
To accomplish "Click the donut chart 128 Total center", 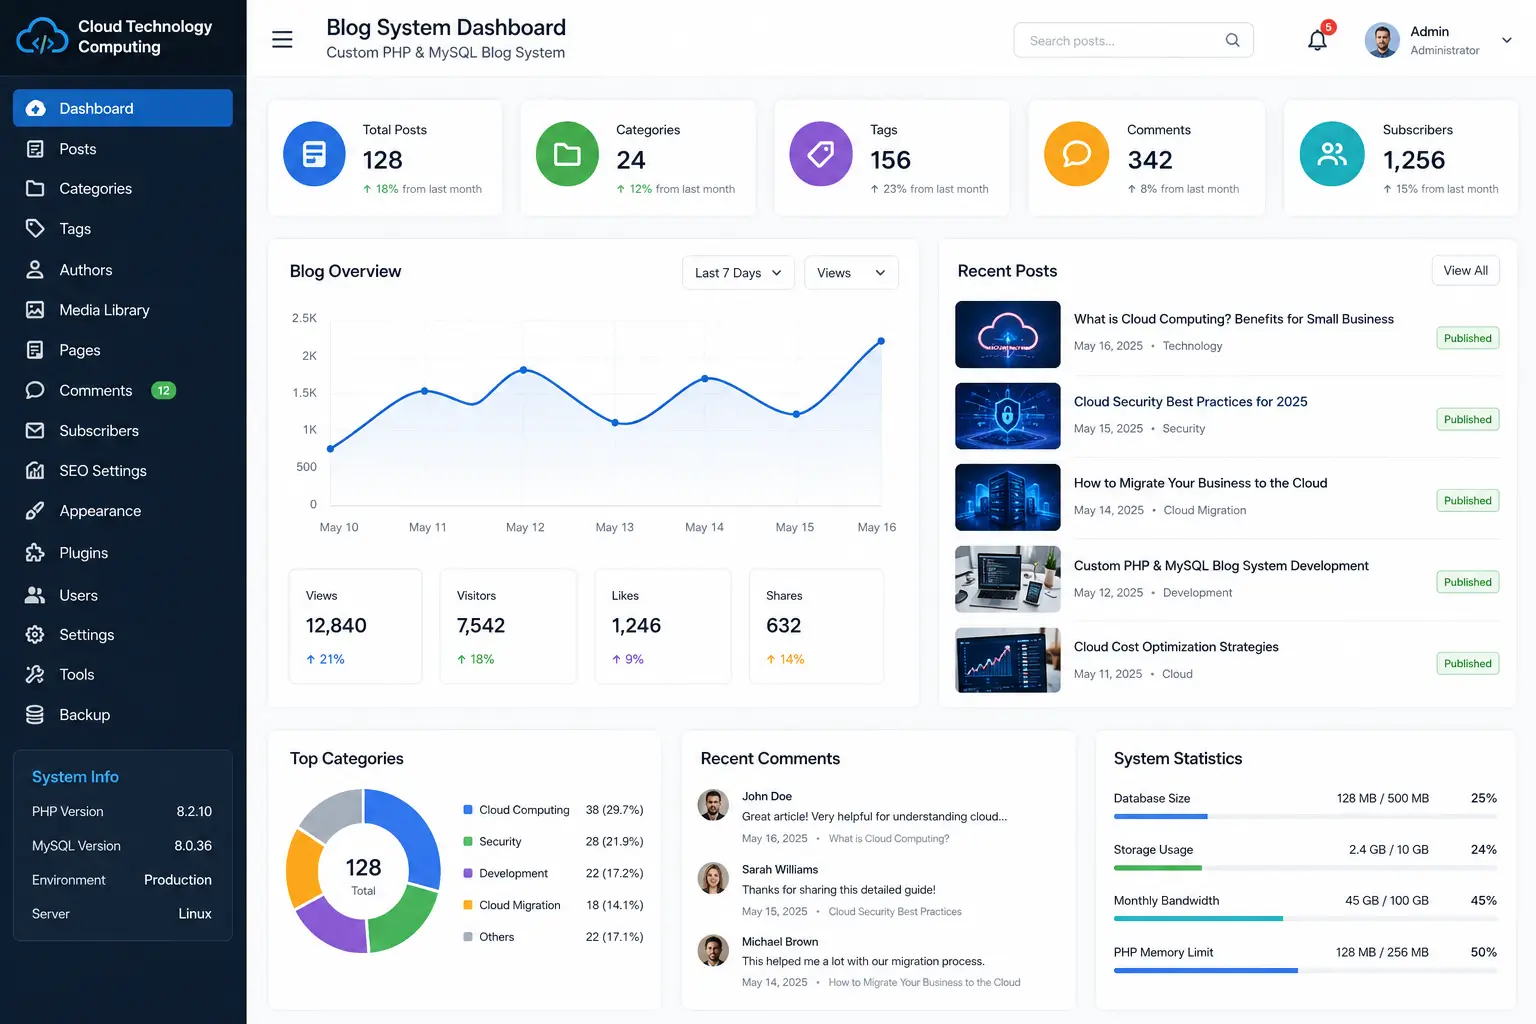I will (x=363, y=875).
